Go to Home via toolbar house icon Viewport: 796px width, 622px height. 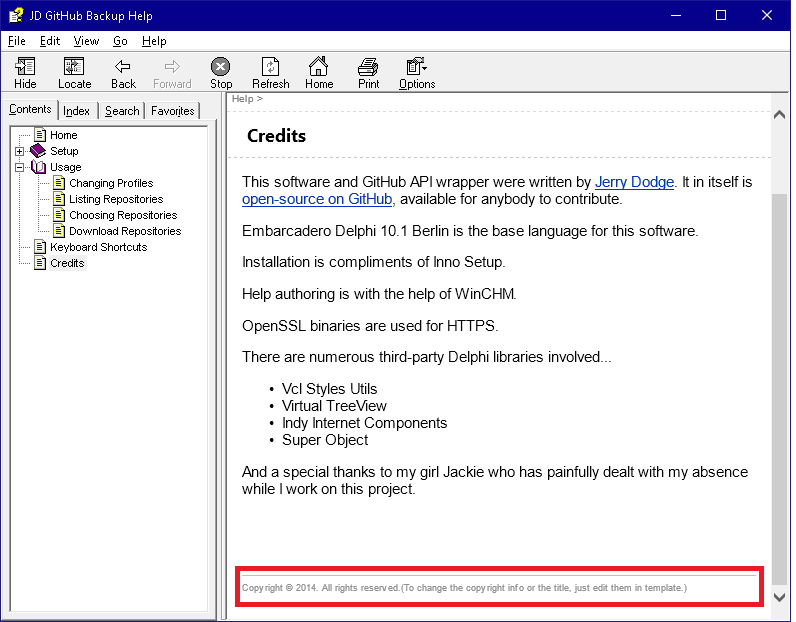tap(318, 66)
